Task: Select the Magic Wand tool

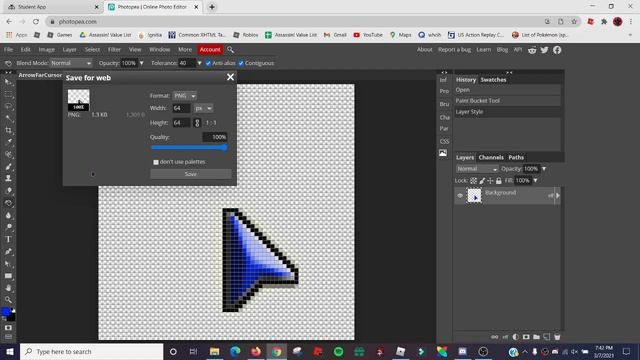Action: point(8,118)
